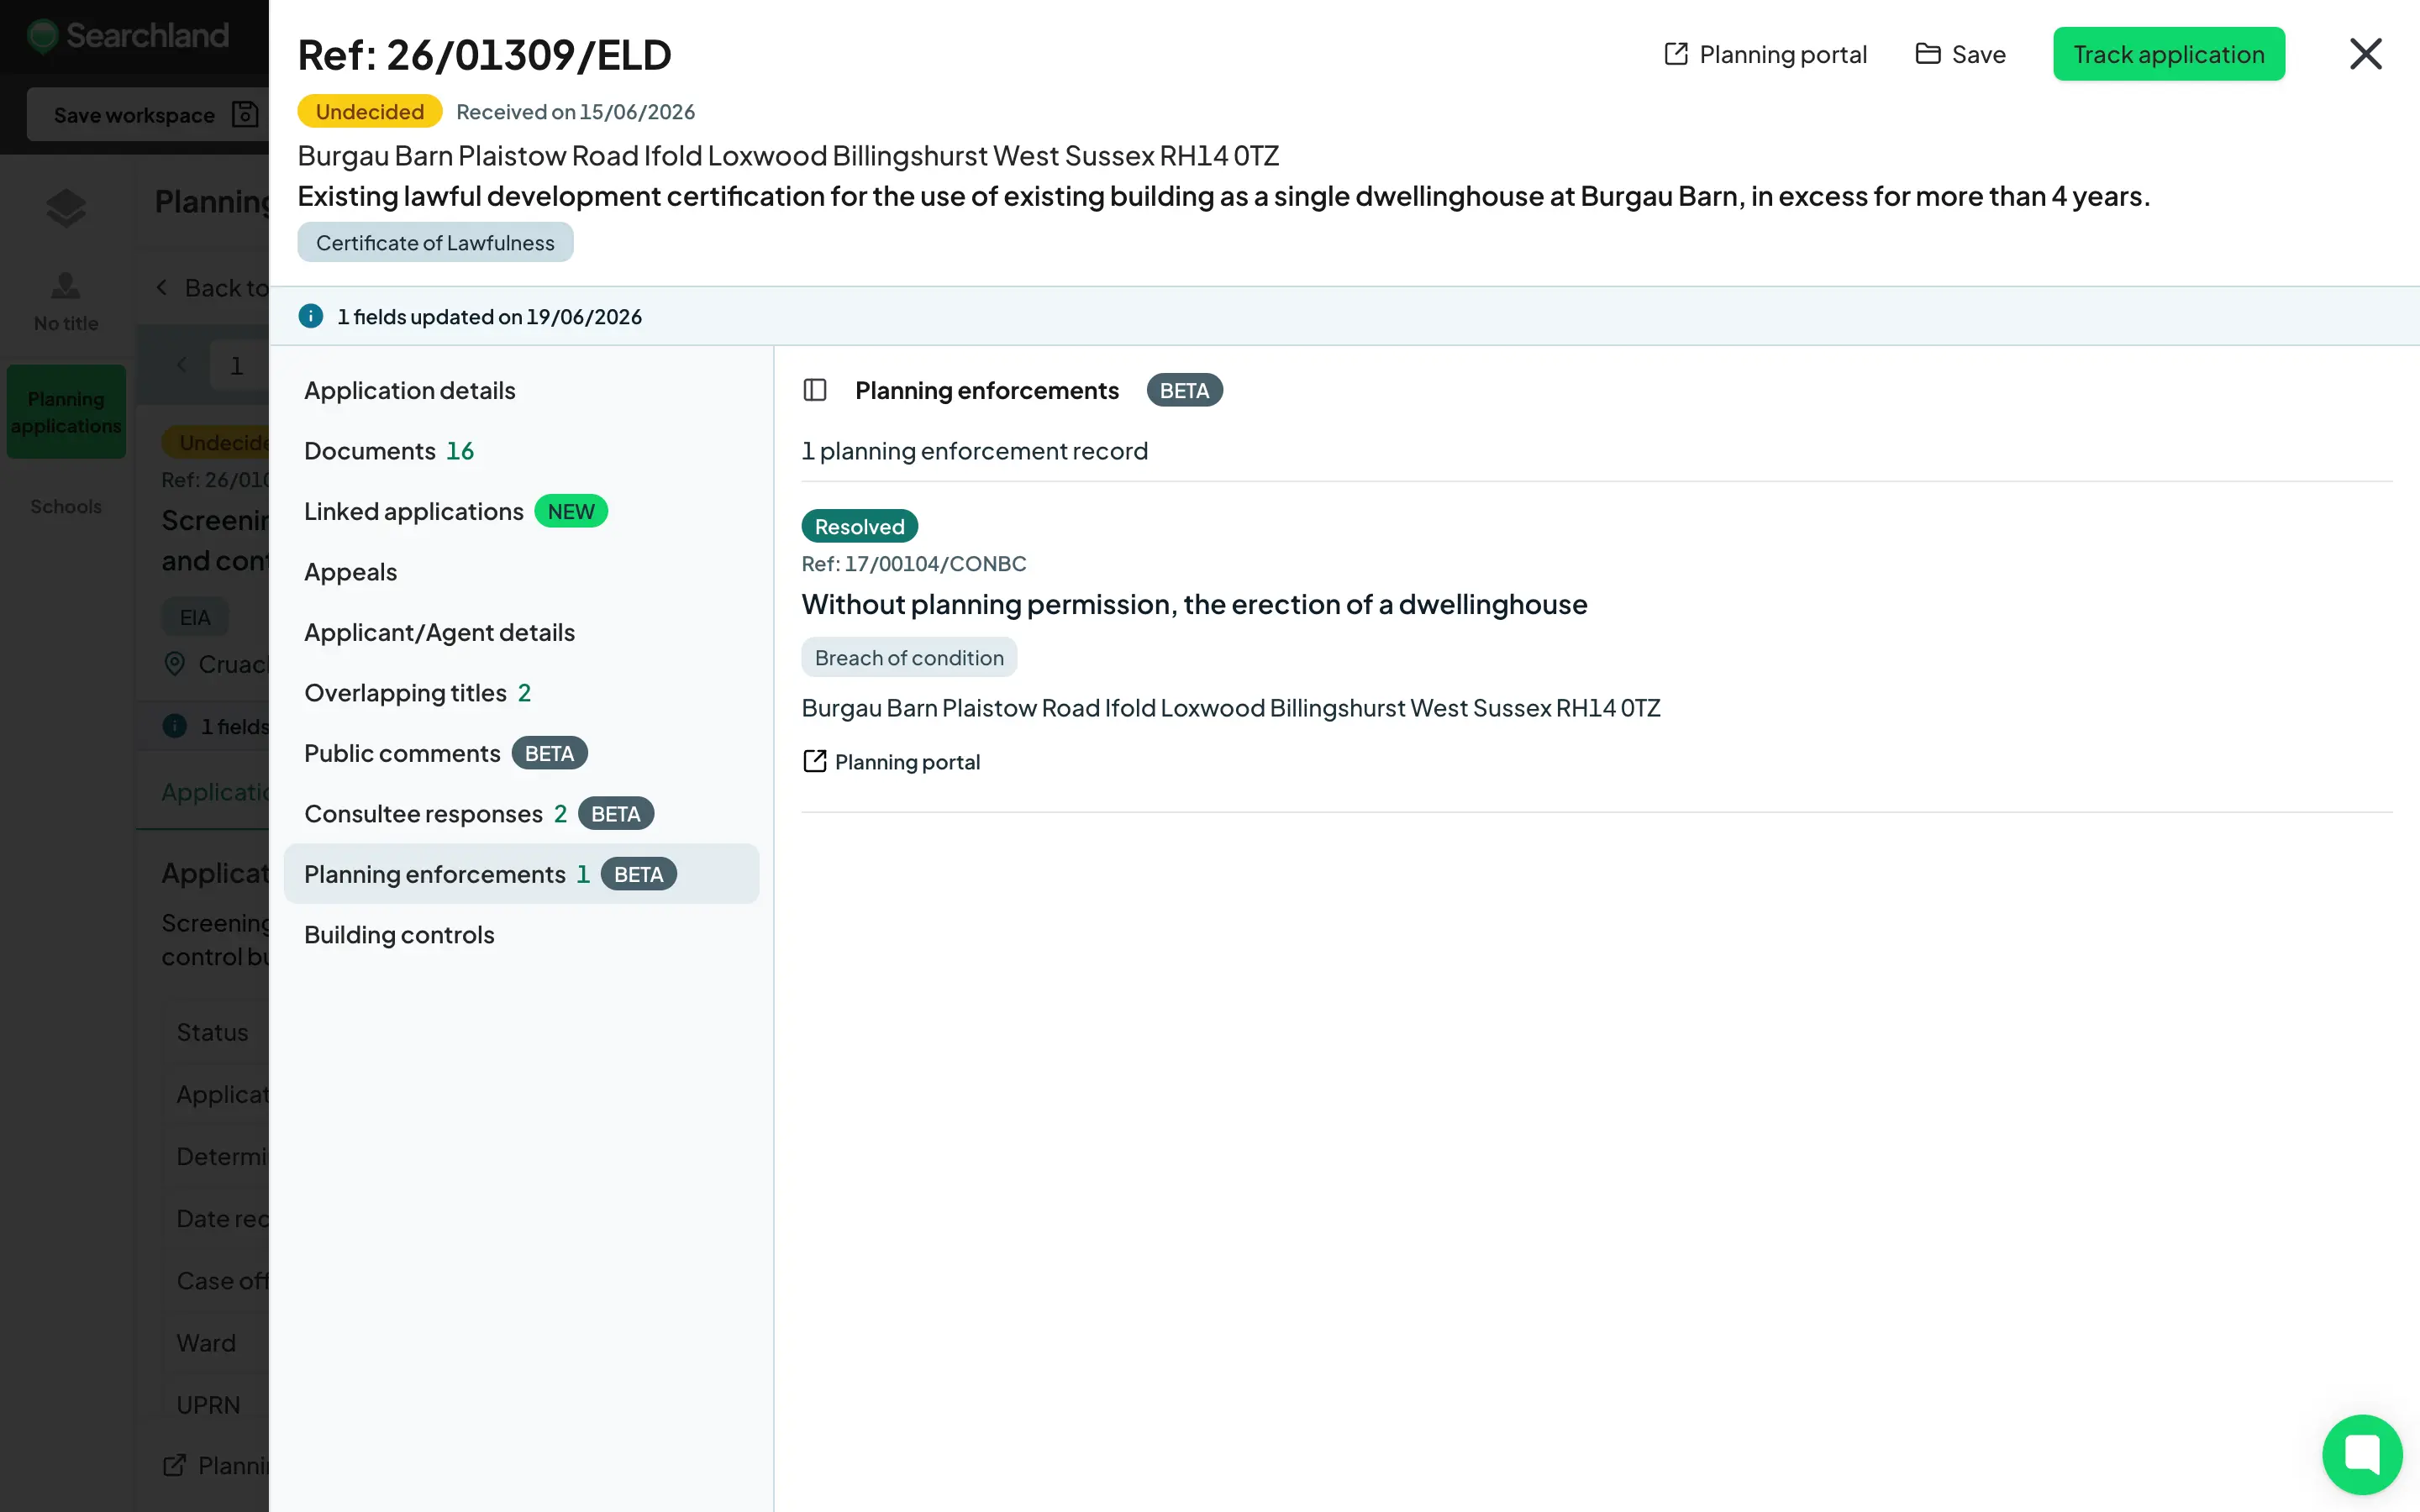The width and height of the screenshot is (2420, 1512).
Task: Click the Back to chevron in background page
Action: click(x=162, y=287)
